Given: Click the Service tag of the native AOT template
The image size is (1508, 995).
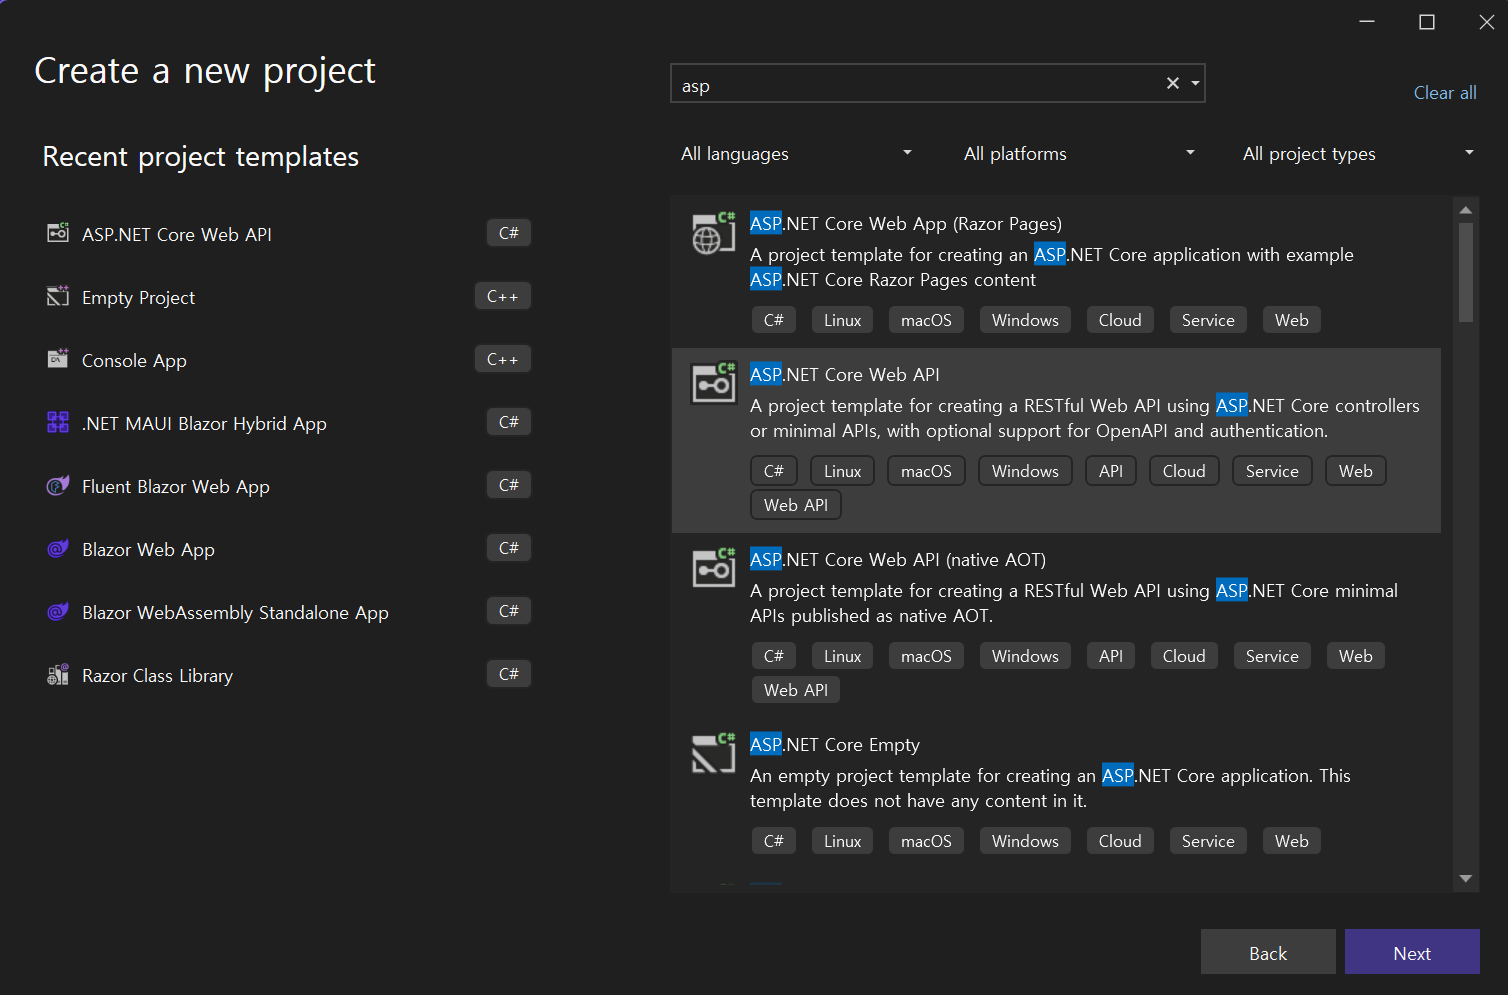Looking at the screenshot, I should coord(1272,656).
